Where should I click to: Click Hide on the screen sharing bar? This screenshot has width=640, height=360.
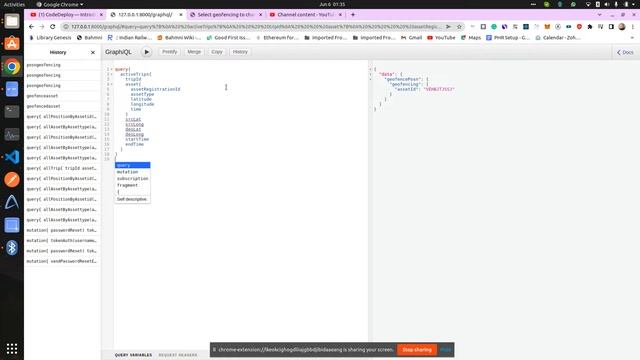coord(446,350)
